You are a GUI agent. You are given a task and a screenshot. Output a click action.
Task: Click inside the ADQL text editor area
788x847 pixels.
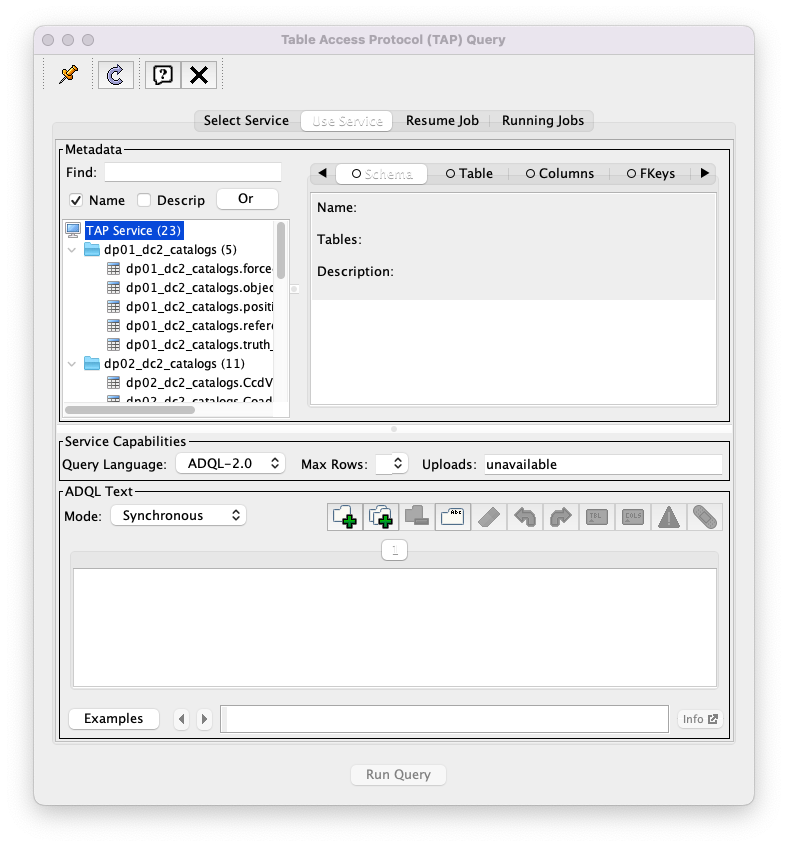point(394,628)
